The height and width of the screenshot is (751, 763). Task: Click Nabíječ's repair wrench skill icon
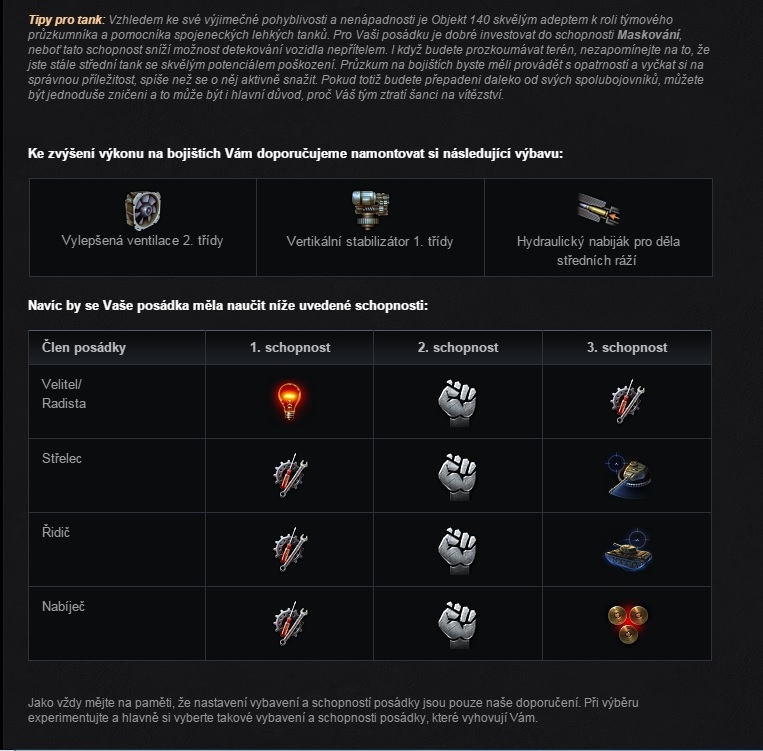pos(290,623)
